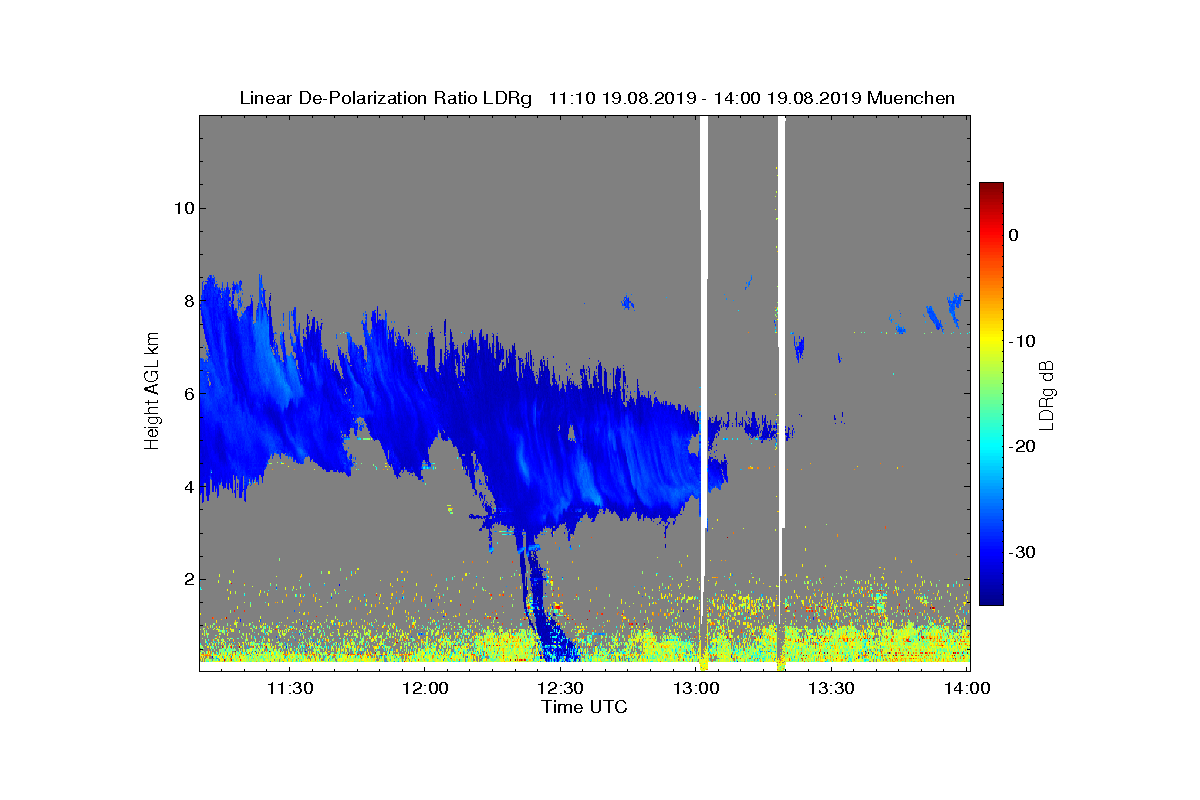This screenshot has height=800, width=1200.
Task: Click the '11:30' time tick label
Action: 289,689
